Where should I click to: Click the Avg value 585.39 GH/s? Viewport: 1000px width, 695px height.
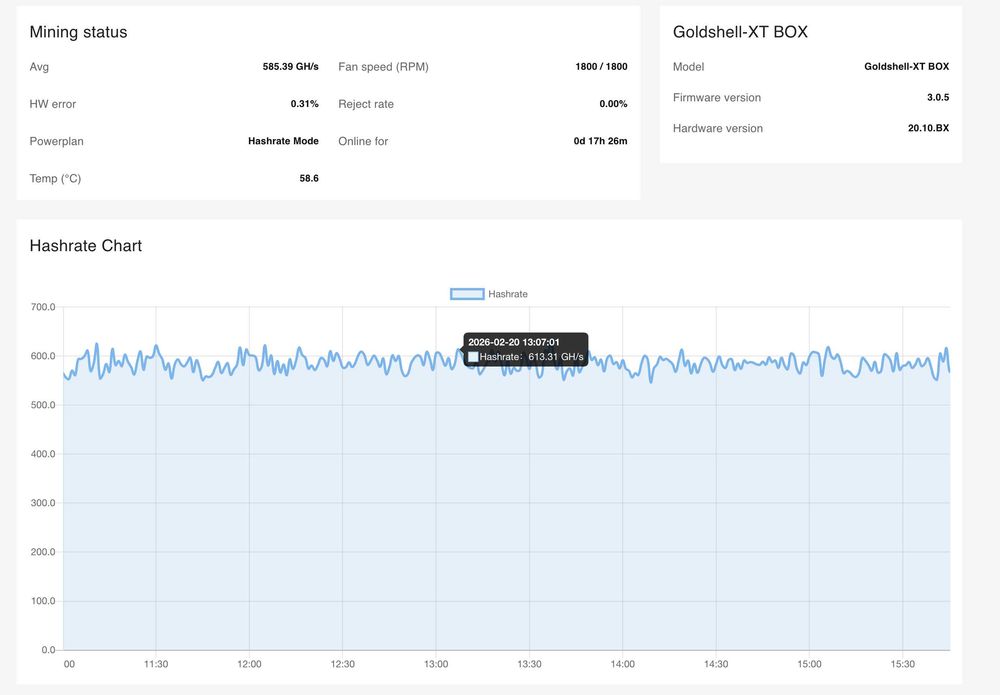290,66
